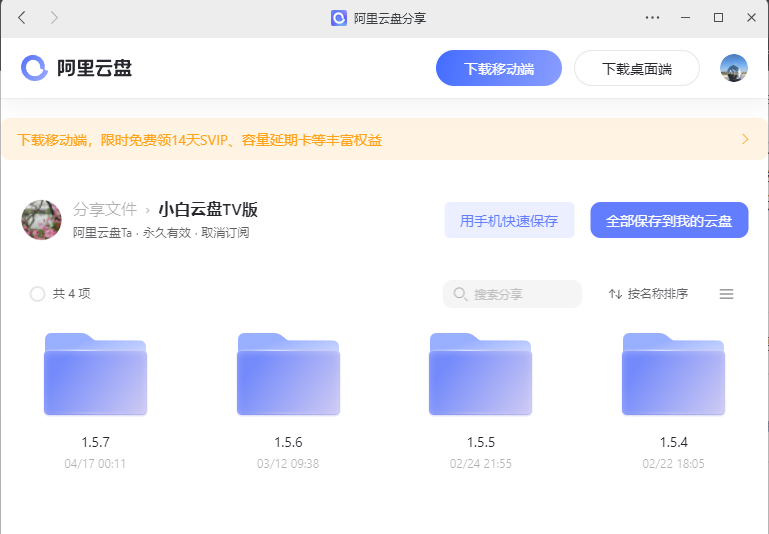Open the 1.5.4 folder icon

point(673,374)
